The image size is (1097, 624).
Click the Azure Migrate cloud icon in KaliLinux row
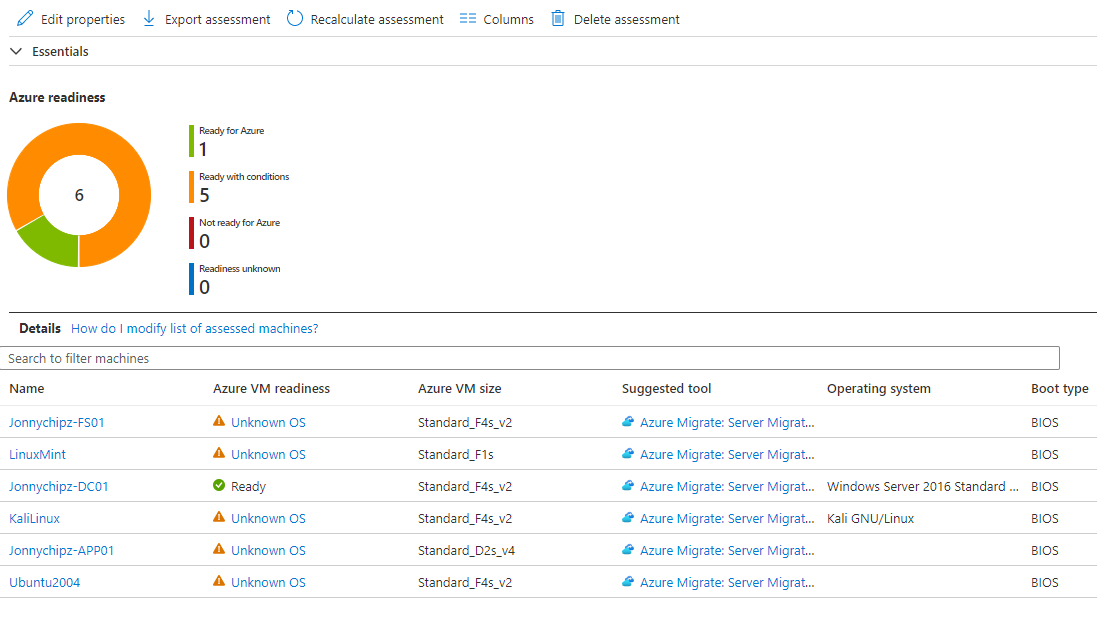click(628, 518)
